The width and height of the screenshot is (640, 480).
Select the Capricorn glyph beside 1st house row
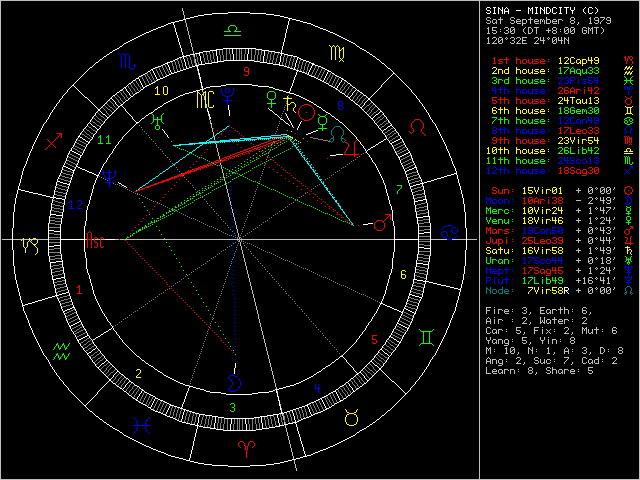tap(628, 60)
